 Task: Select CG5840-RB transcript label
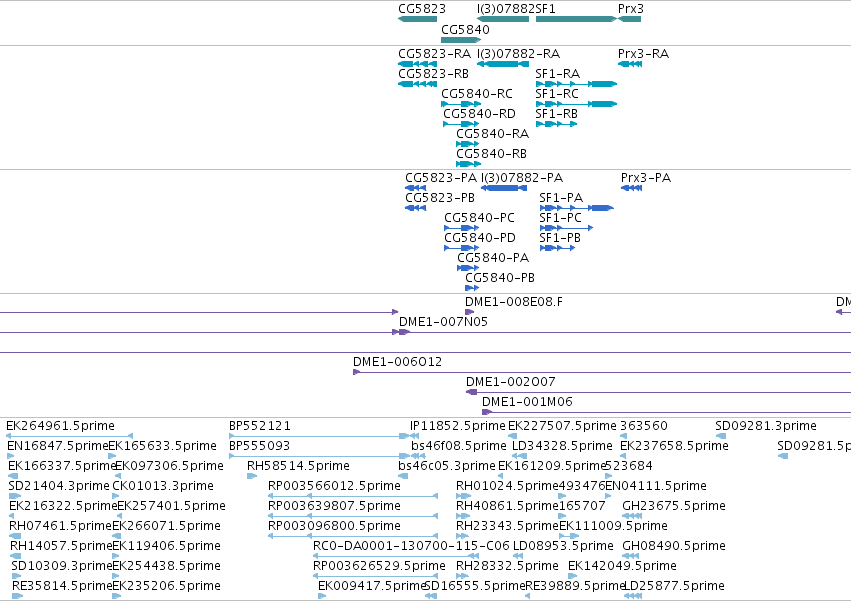click(x=491, y=154)
